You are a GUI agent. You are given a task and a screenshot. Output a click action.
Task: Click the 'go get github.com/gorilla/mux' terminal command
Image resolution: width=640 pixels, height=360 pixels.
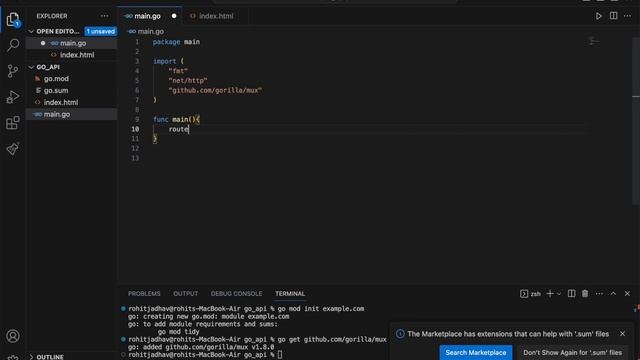[332, 339]
